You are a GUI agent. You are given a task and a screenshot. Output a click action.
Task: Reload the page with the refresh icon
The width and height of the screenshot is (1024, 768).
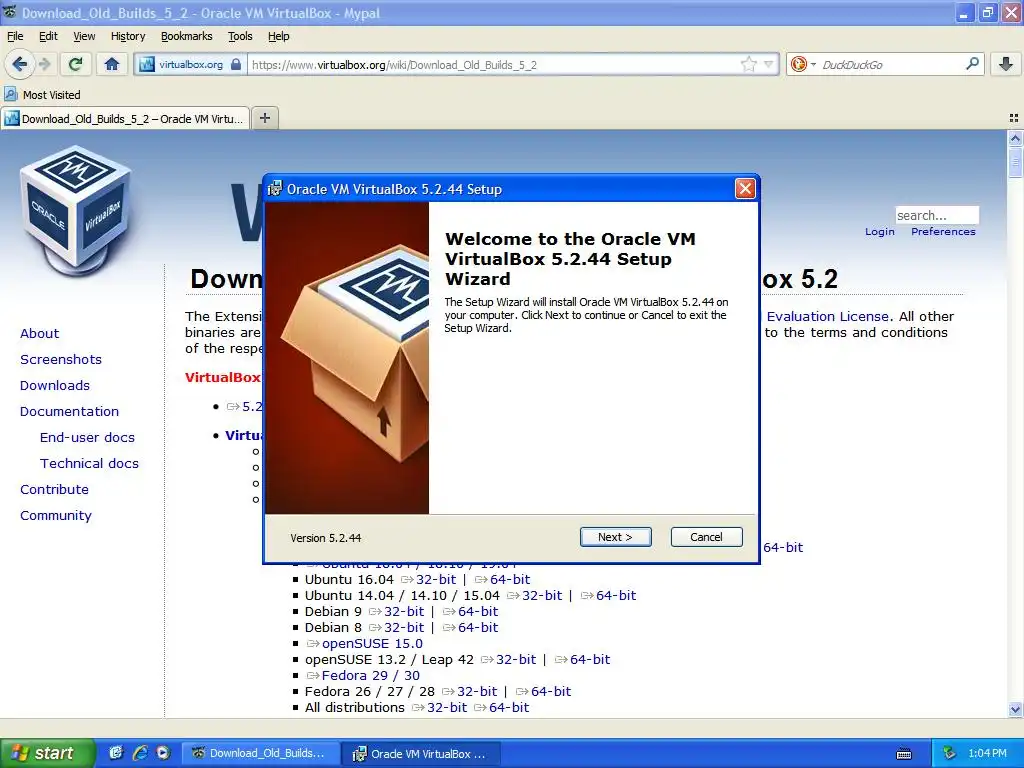pos(76,64)
